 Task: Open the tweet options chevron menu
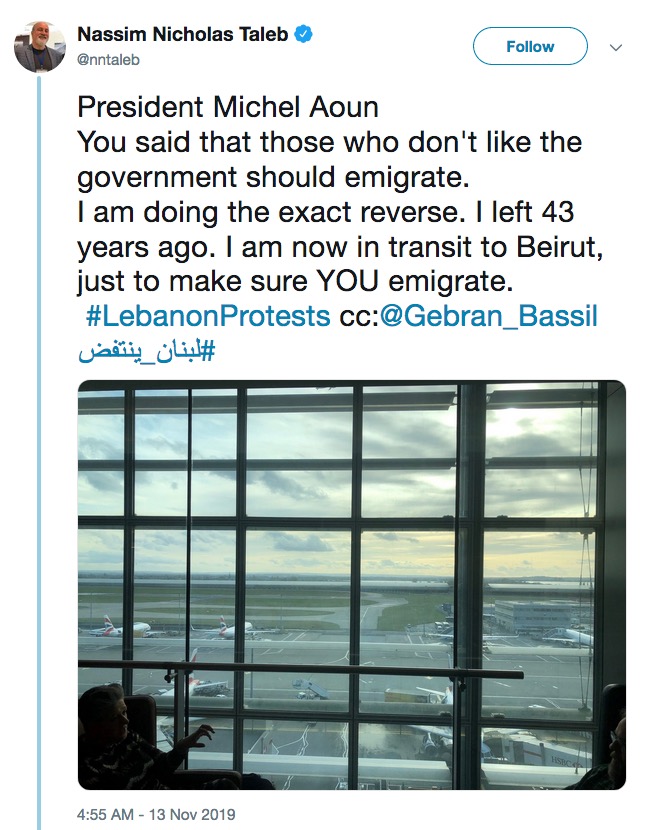(616, 47)
